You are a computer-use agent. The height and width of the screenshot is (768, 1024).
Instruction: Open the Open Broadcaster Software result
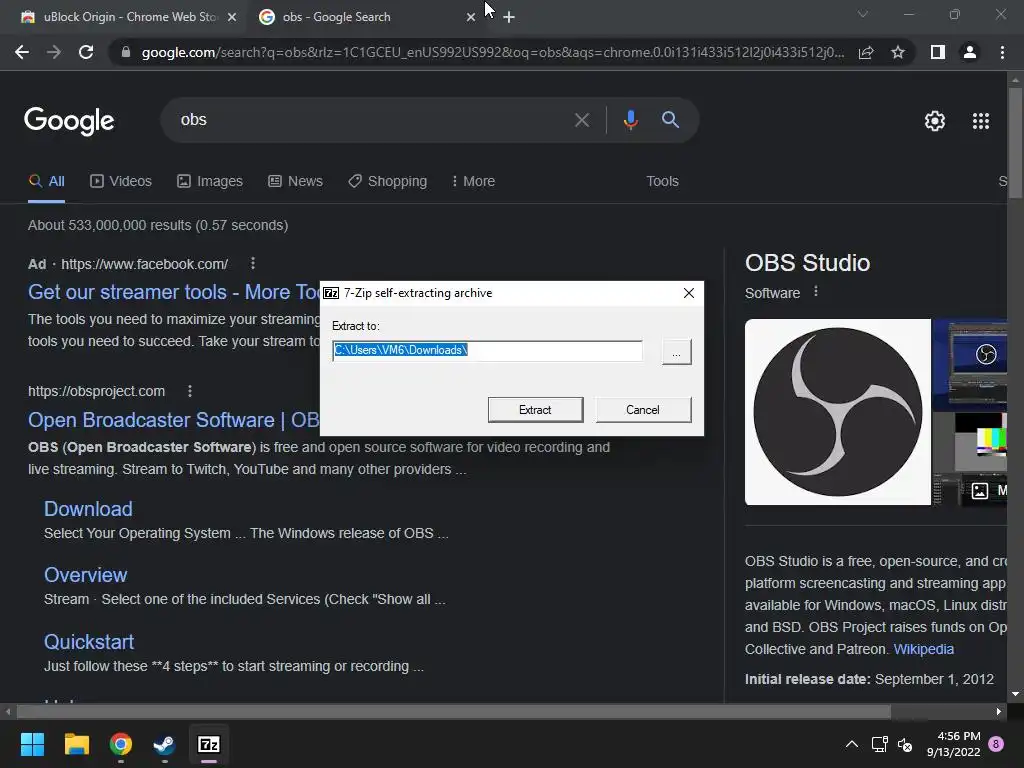pyautogui.click(x=174, y=420)
